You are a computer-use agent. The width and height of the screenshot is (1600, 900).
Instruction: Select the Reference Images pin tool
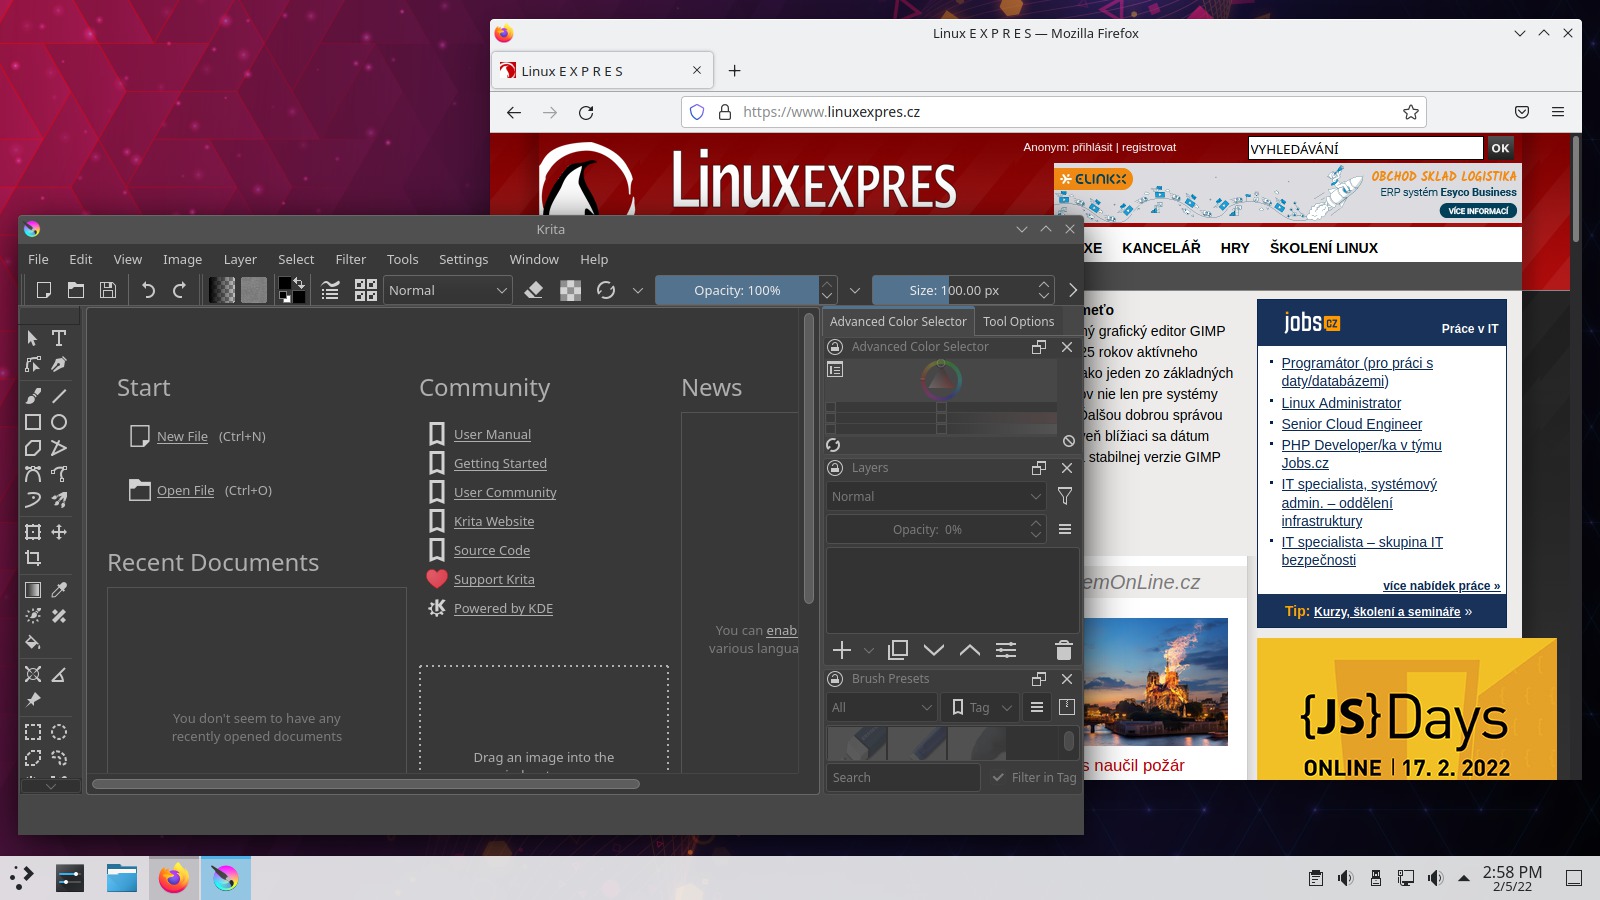tap(33, 700)
